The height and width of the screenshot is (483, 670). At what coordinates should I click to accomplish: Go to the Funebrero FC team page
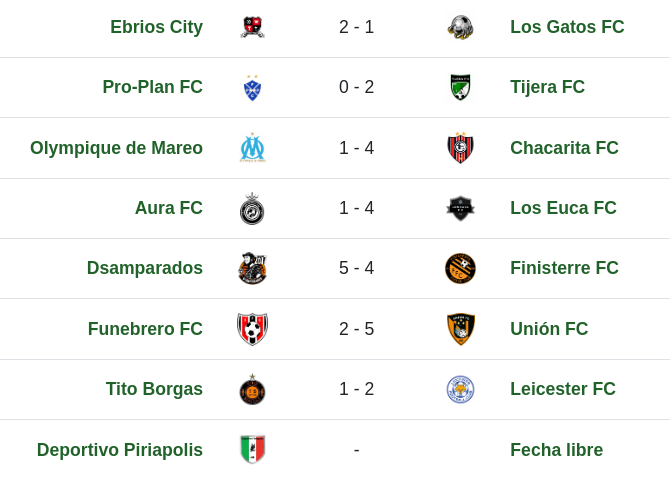[x=145, y=329]
